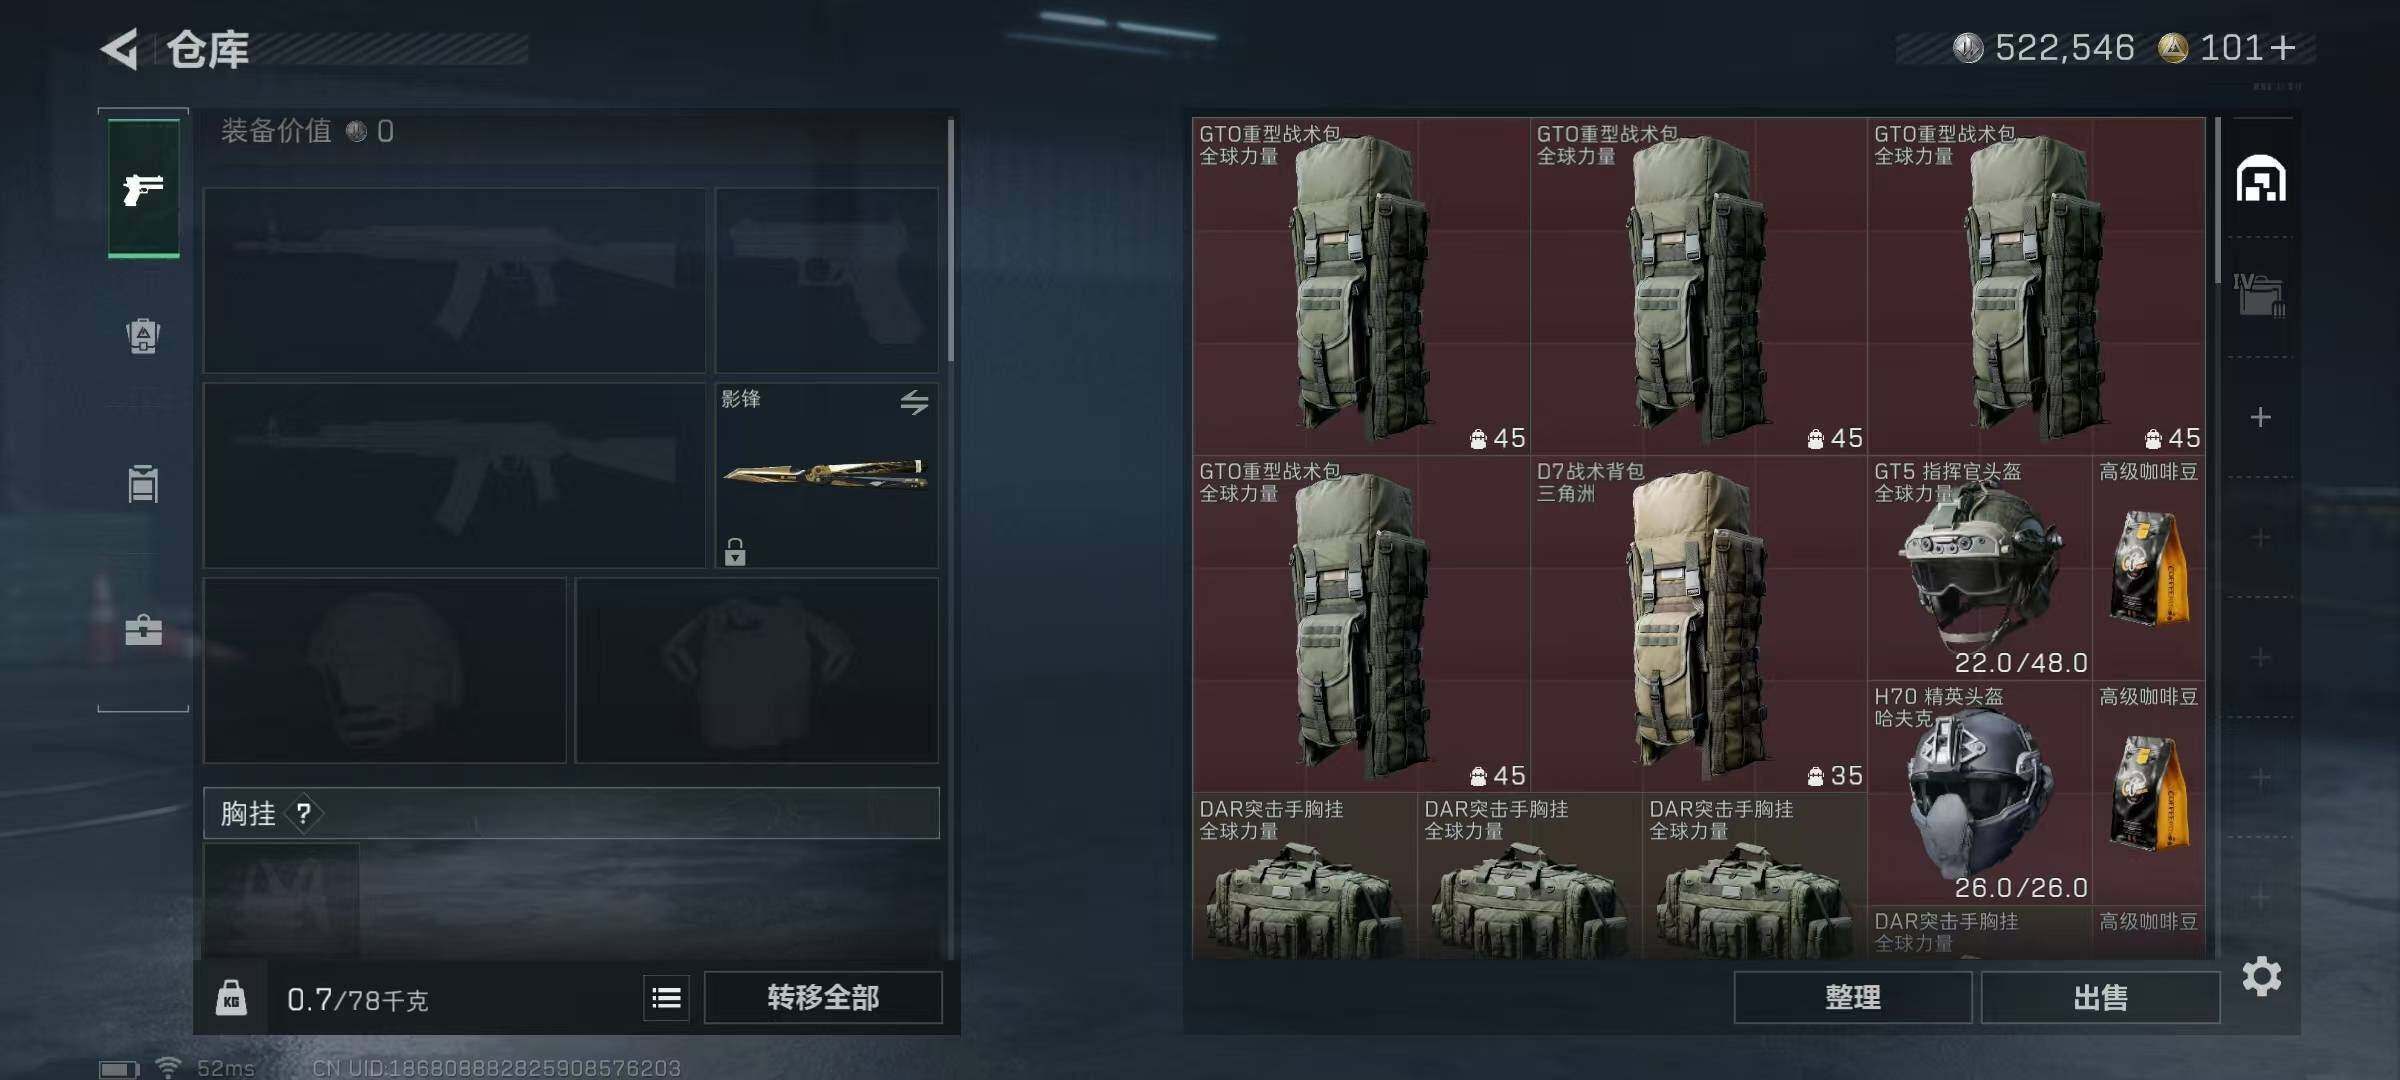
Task: Add a storage expansion with the first plus
Action: 2261,417
